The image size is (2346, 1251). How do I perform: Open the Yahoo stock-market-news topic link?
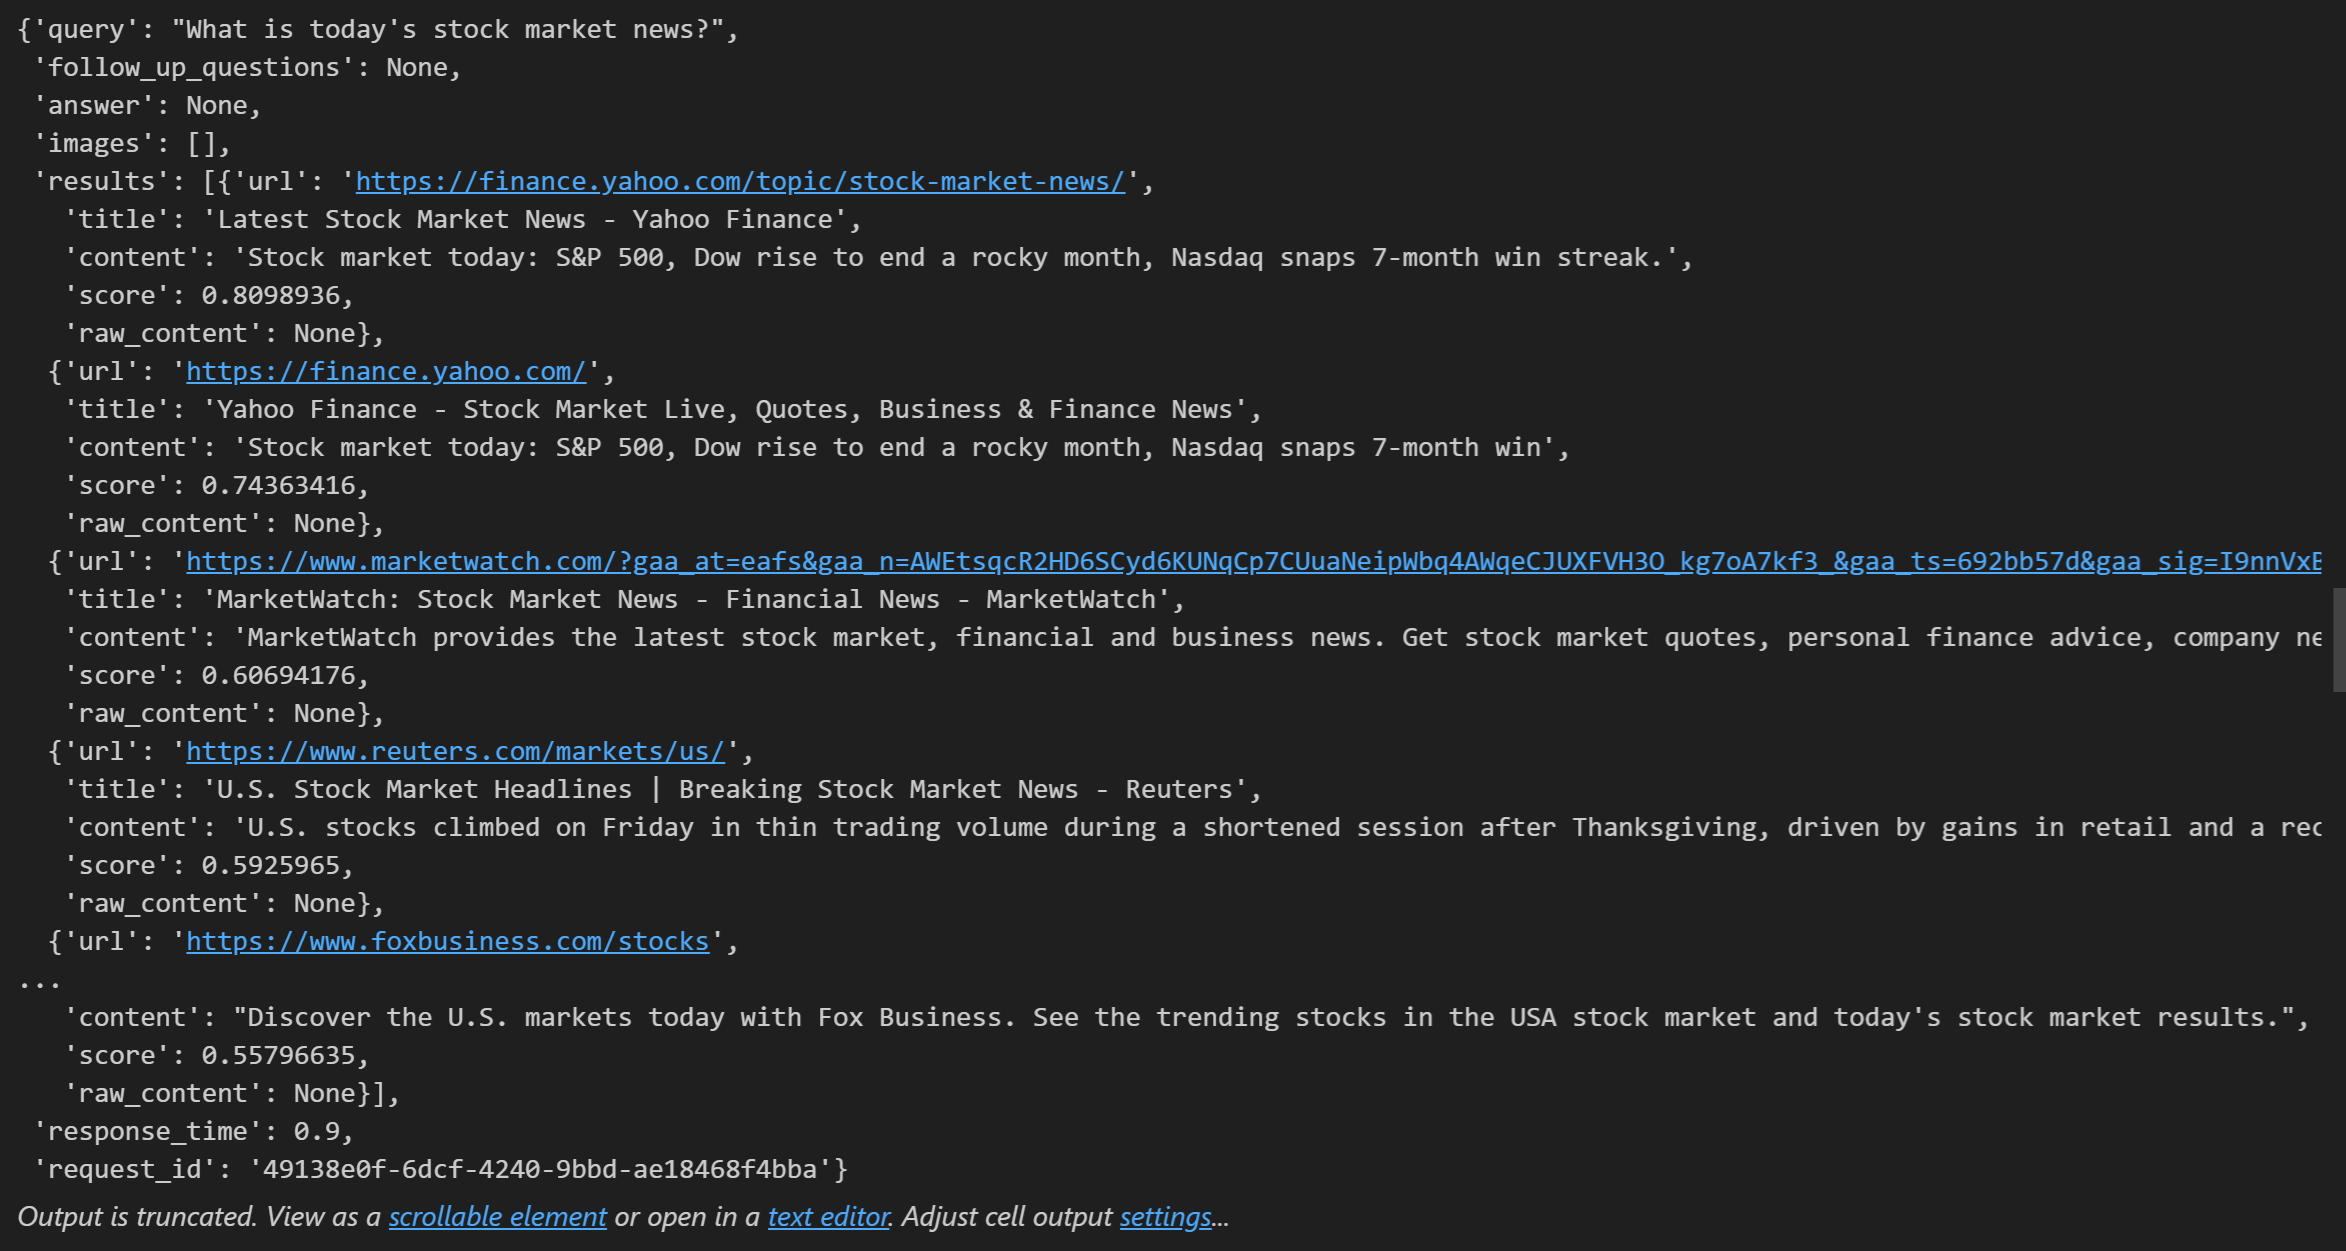(740, 181)
